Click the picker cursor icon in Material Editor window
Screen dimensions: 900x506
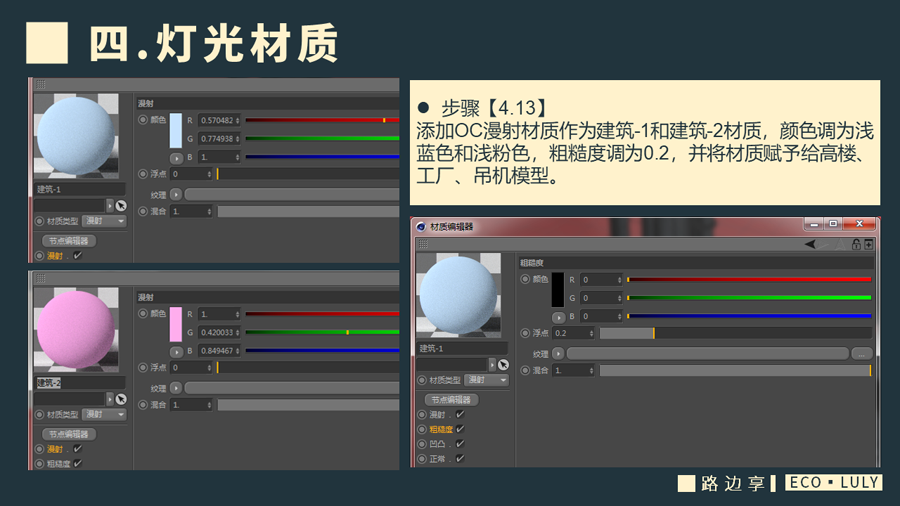pyautogui.click(x=503, y=365)
